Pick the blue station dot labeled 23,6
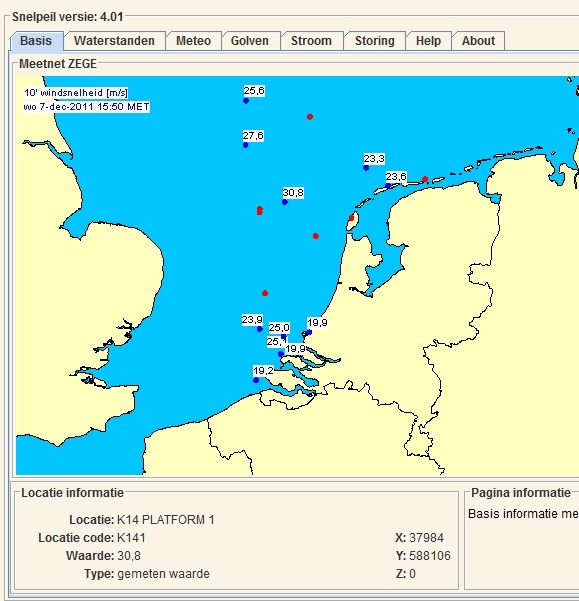 pyautogui.click(x=388, y=186)
